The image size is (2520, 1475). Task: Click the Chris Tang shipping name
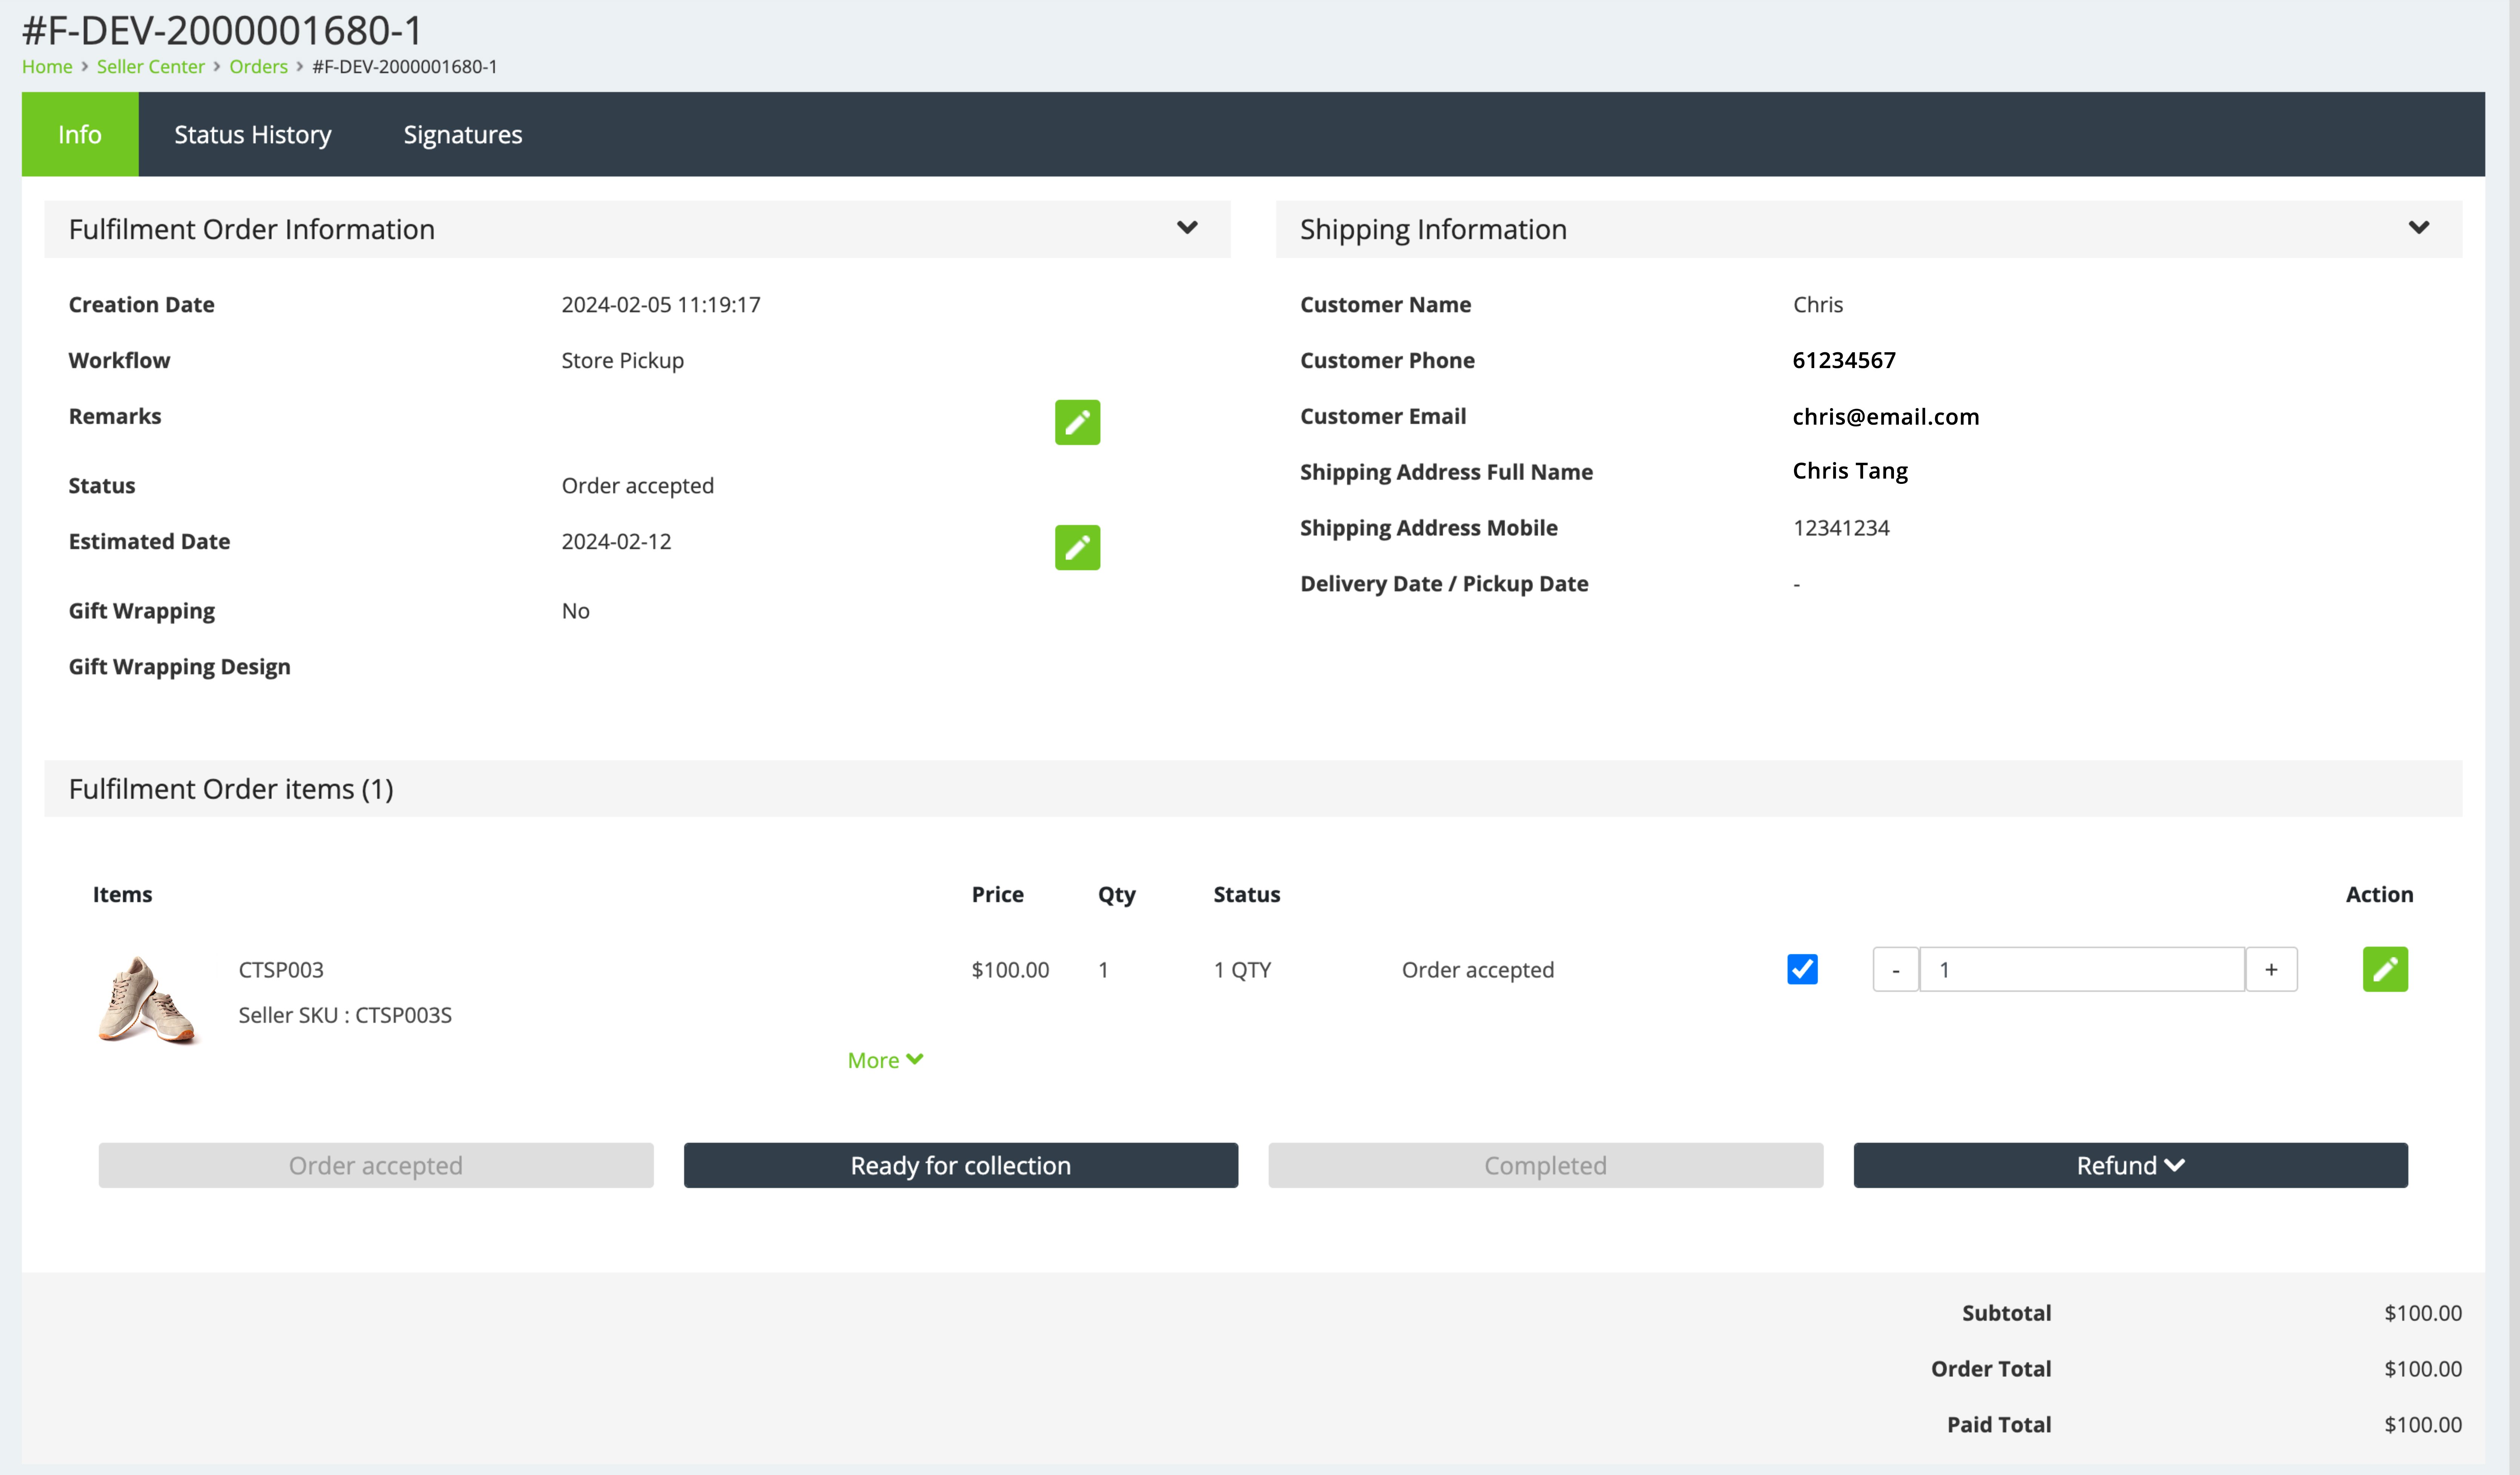pos(1850,471)
